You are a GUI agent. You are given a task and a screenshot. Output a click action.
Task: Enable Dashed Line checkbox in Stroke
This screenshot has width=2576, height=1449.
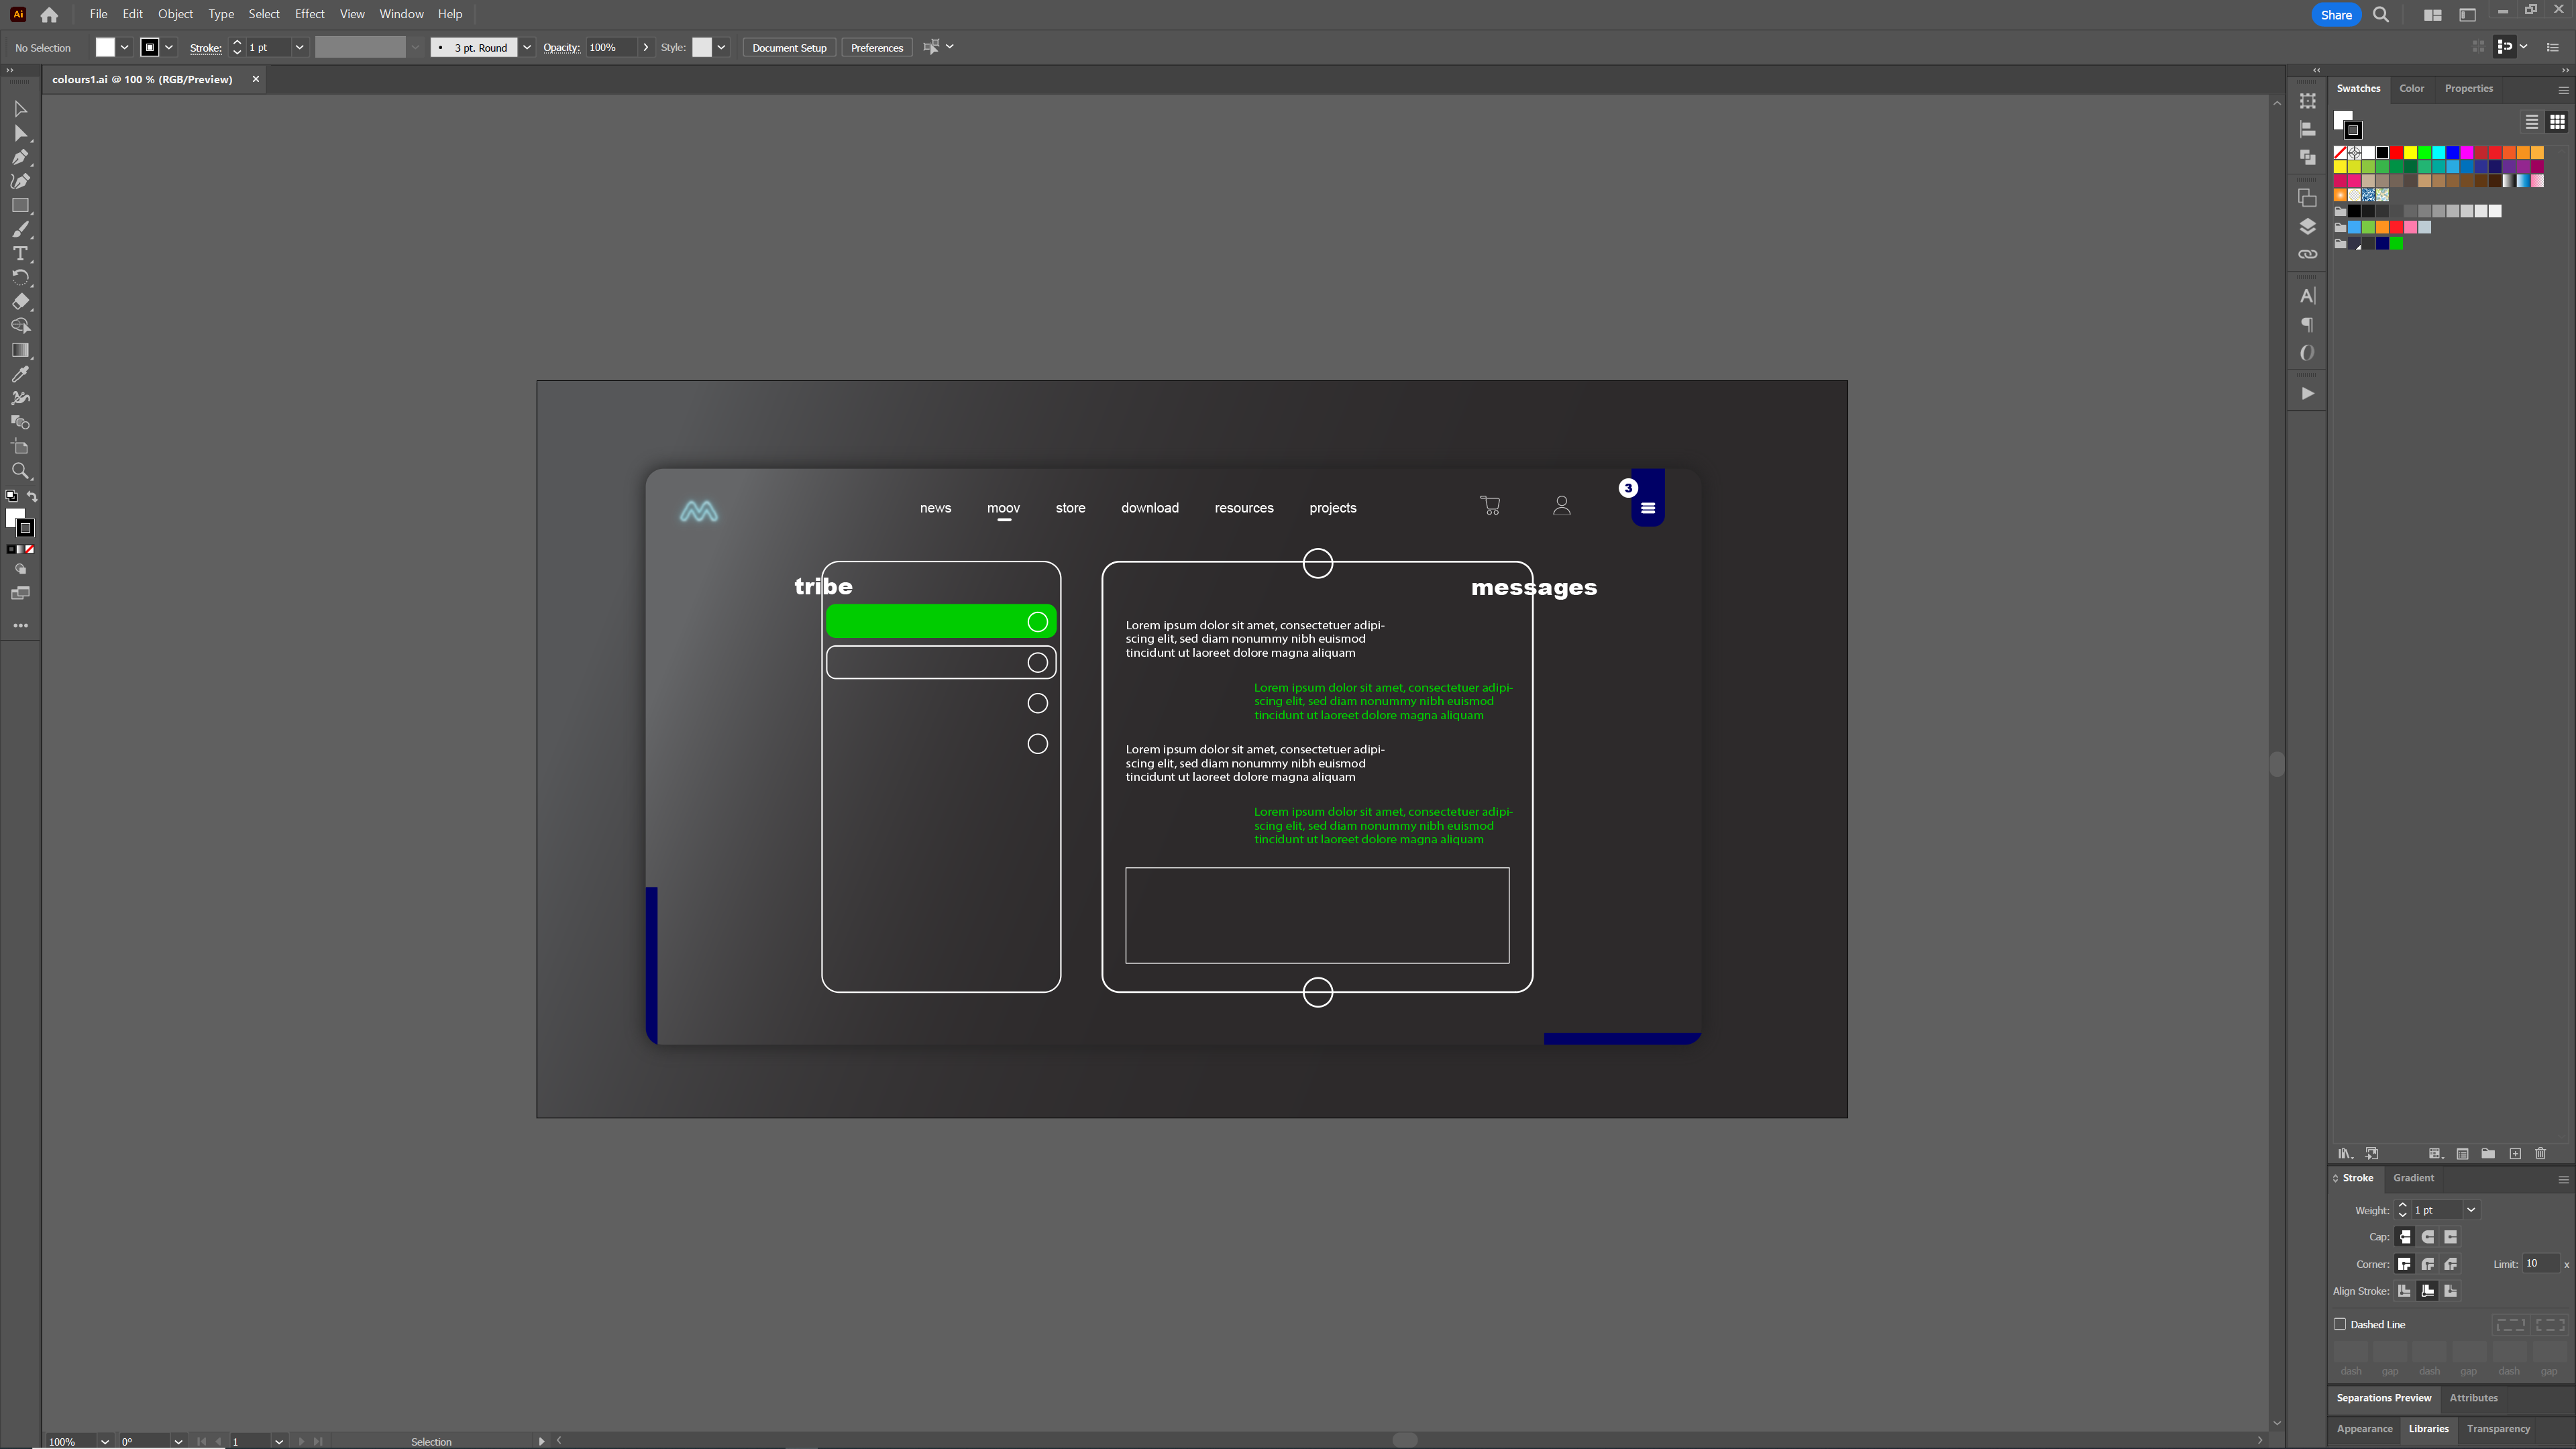click(x=2341, y=1324)
